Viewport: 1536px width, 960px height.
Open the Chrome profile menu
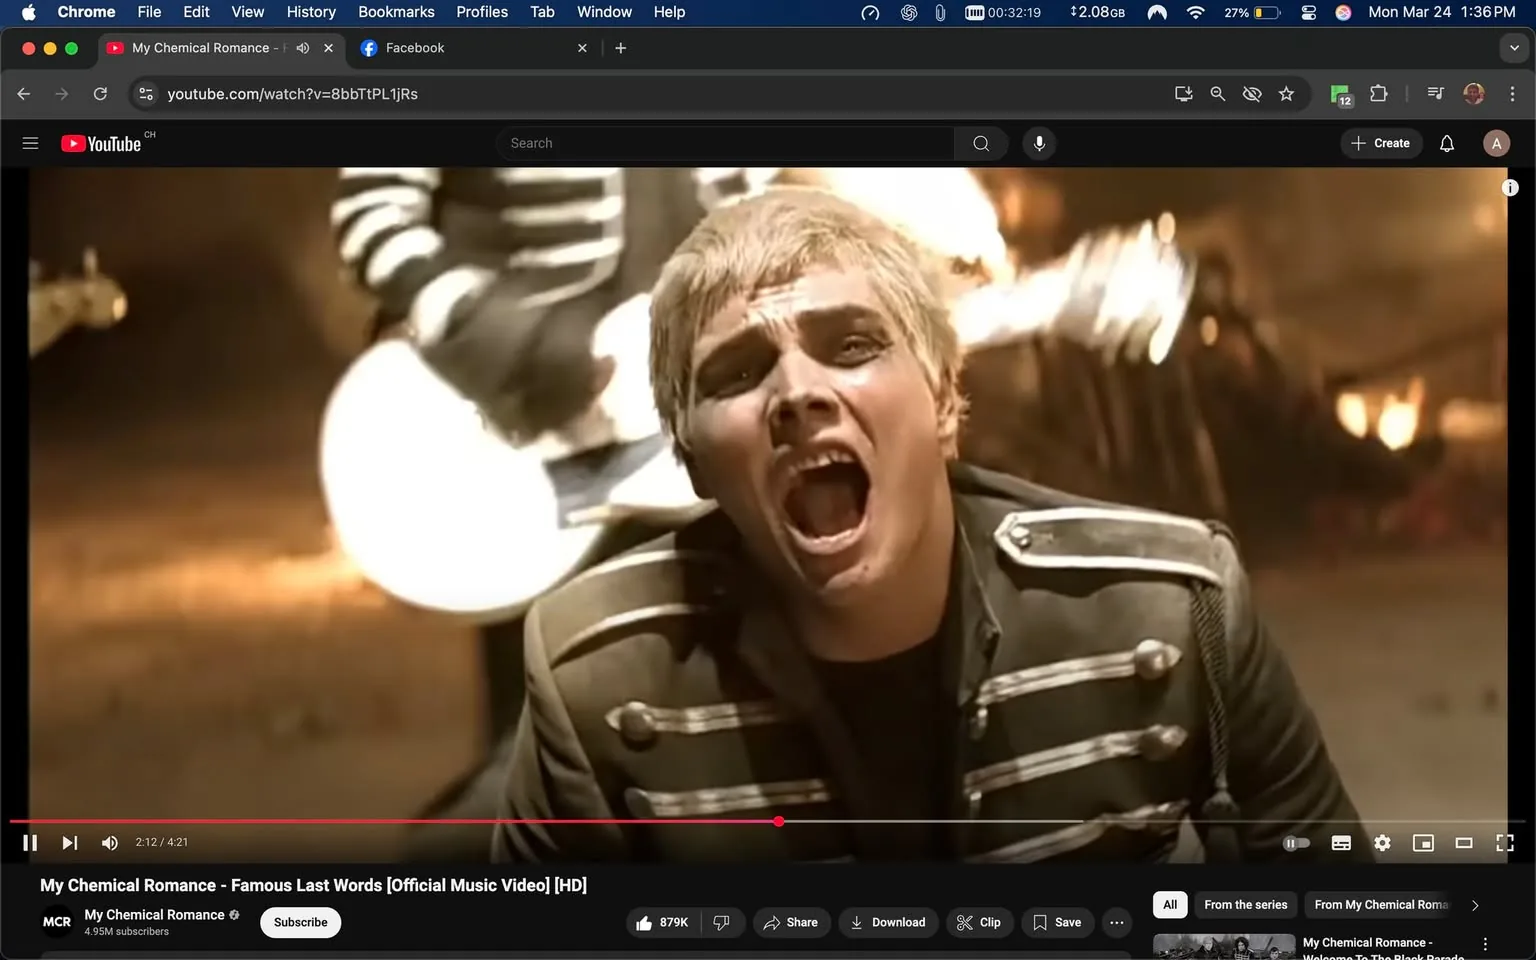pos(1474,93)
